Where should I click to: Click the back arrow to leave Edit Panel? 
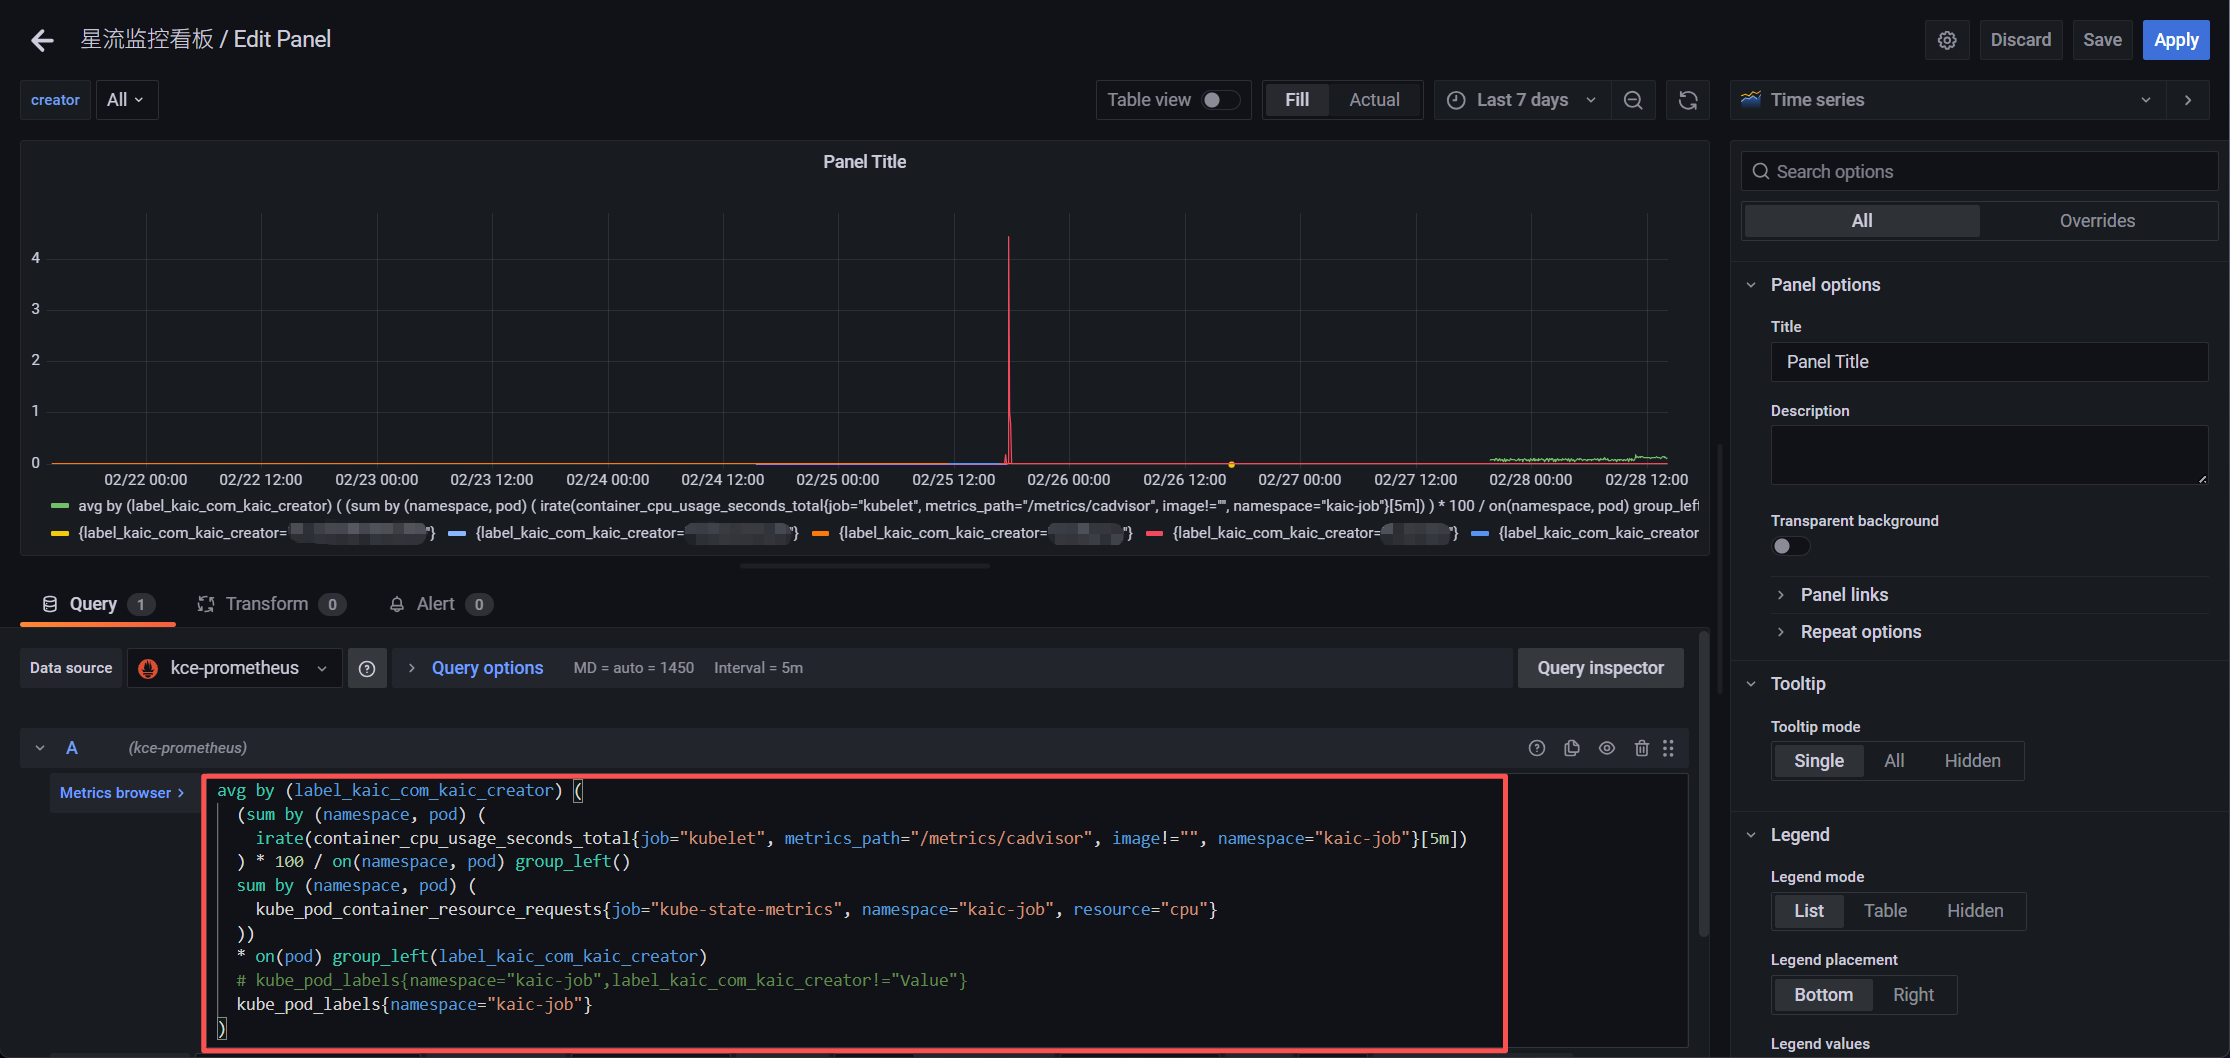[42, 40]
